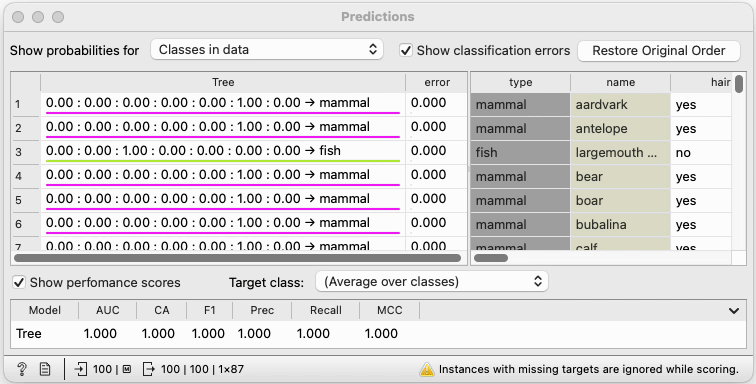Open the help question mark icon
The height and width of the screenshot is (384, 756).
[22, 370]
